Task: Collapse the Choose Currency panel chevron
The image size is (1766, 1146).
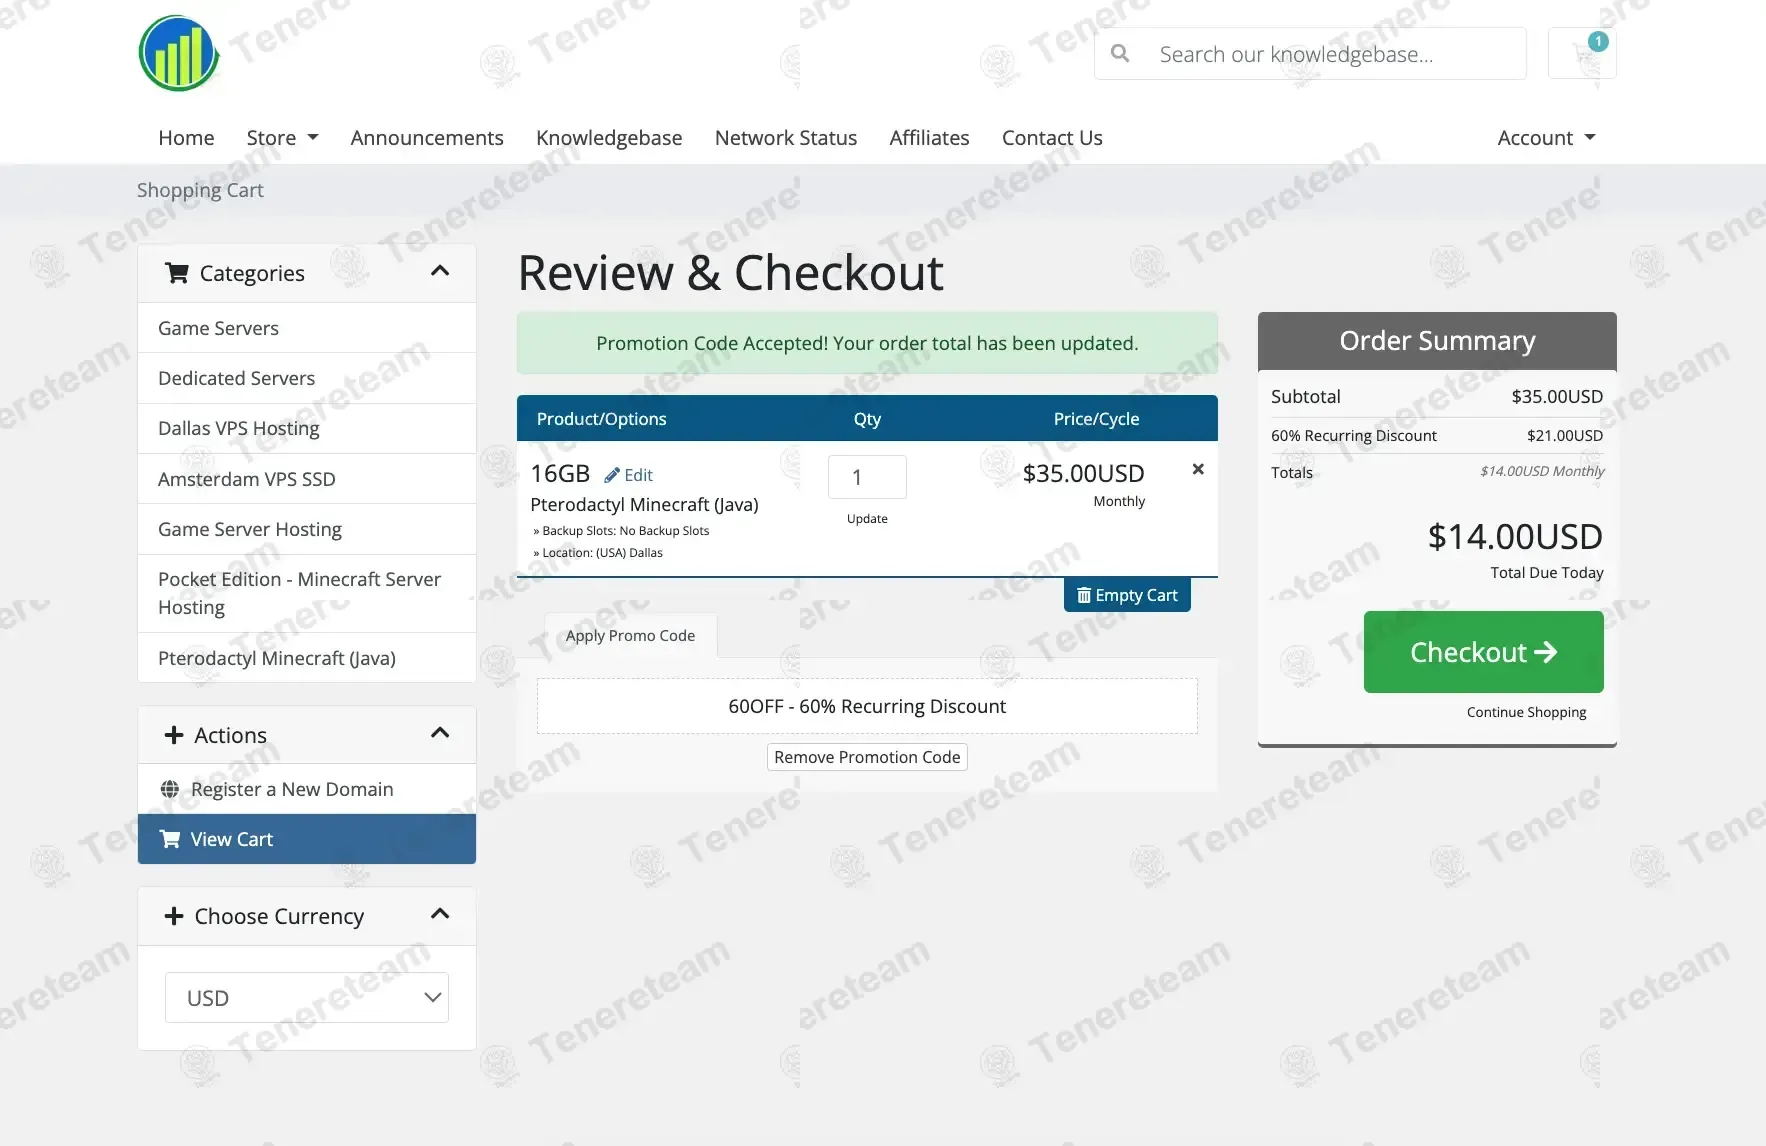Action: 440,914
